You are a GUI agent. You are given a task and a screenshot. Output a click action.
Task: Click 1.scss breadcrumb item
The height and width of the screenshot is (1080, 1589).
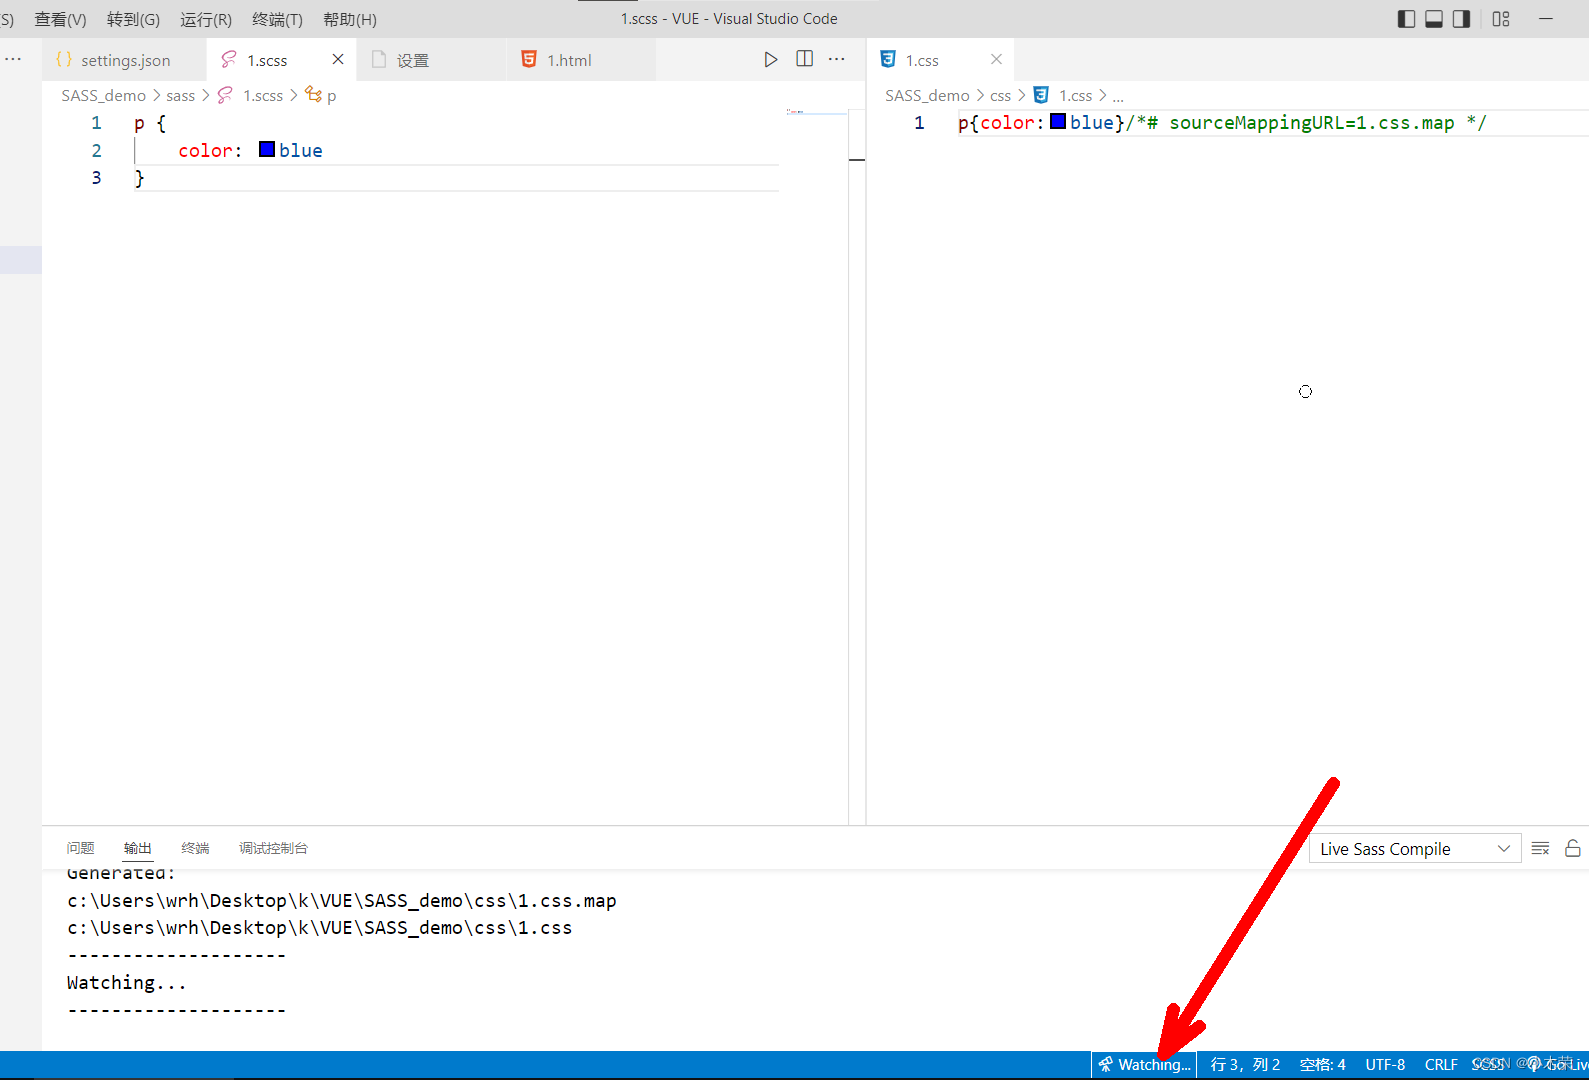tap(263, 95)
